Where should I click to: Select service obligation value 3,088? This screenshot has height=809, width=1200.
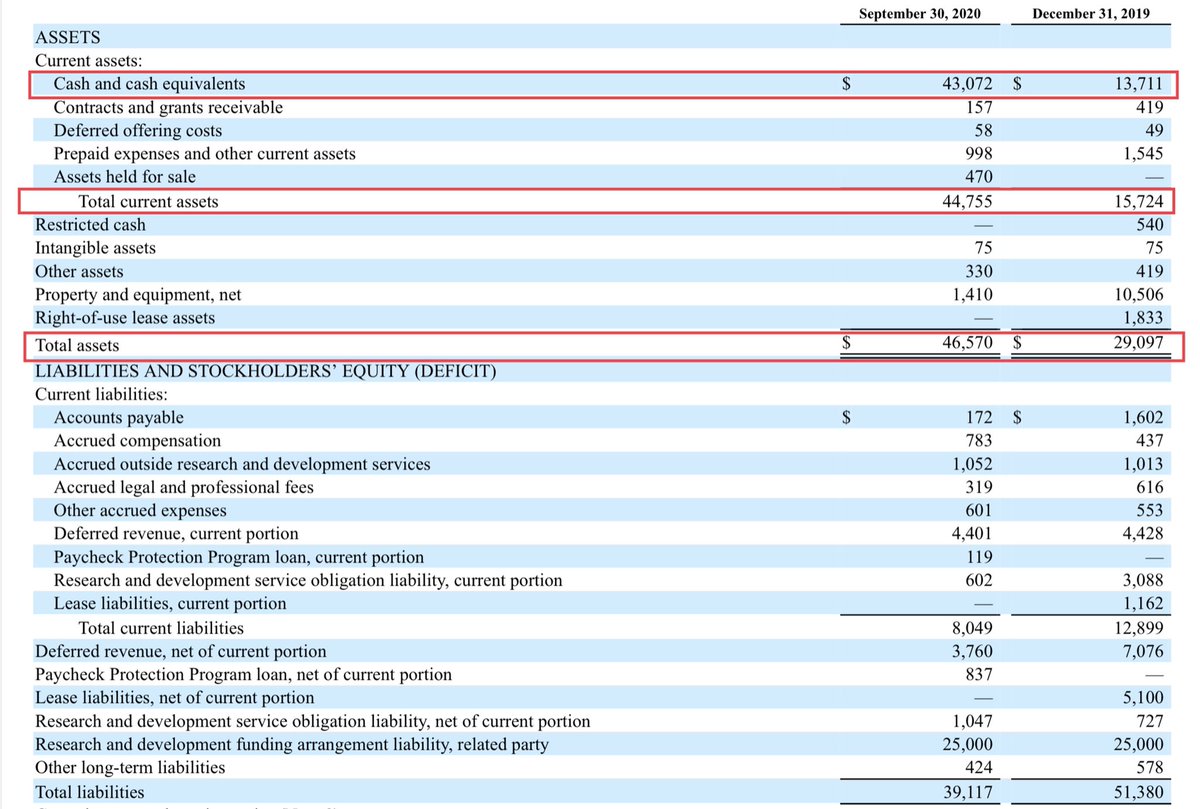point(1142,580)
